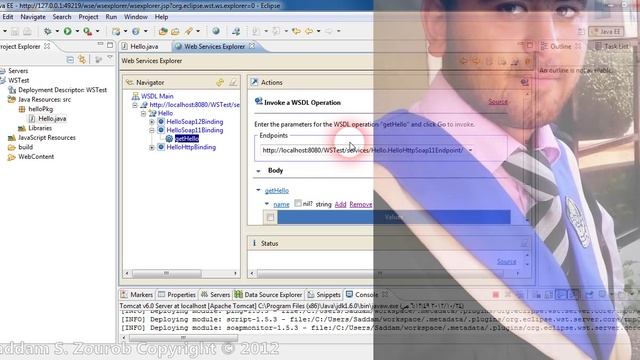
Task: Open the Window menu
Action: (x=136, y=17)
